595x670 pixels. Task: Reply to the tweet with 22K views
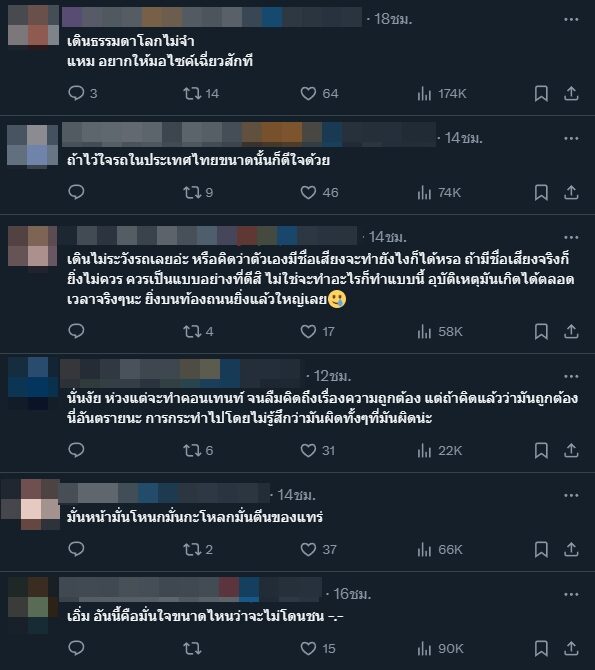(x=77, y=450)
